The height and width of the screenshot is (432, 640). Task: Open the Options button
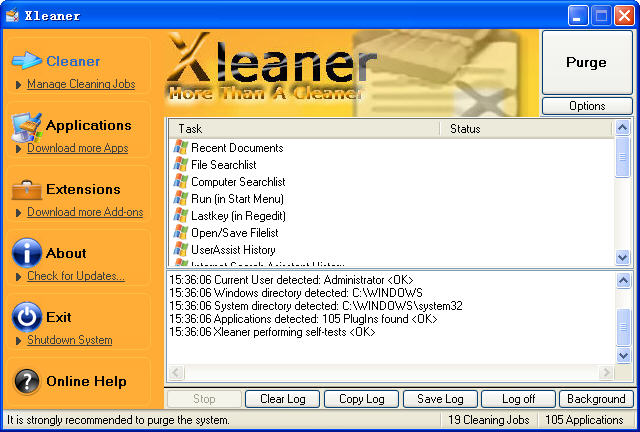click(x=587, y=106)
